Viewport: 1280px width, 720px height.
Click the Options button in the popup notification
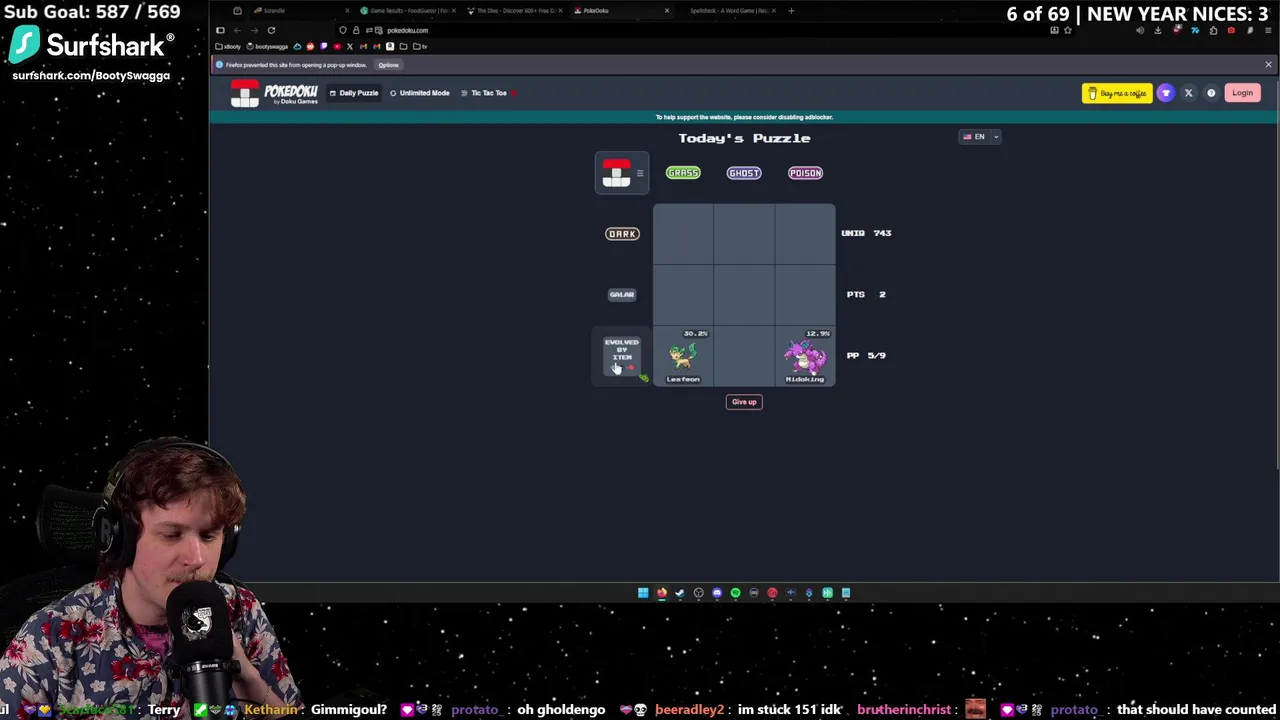pyautogui.click(x=388, y=65)
